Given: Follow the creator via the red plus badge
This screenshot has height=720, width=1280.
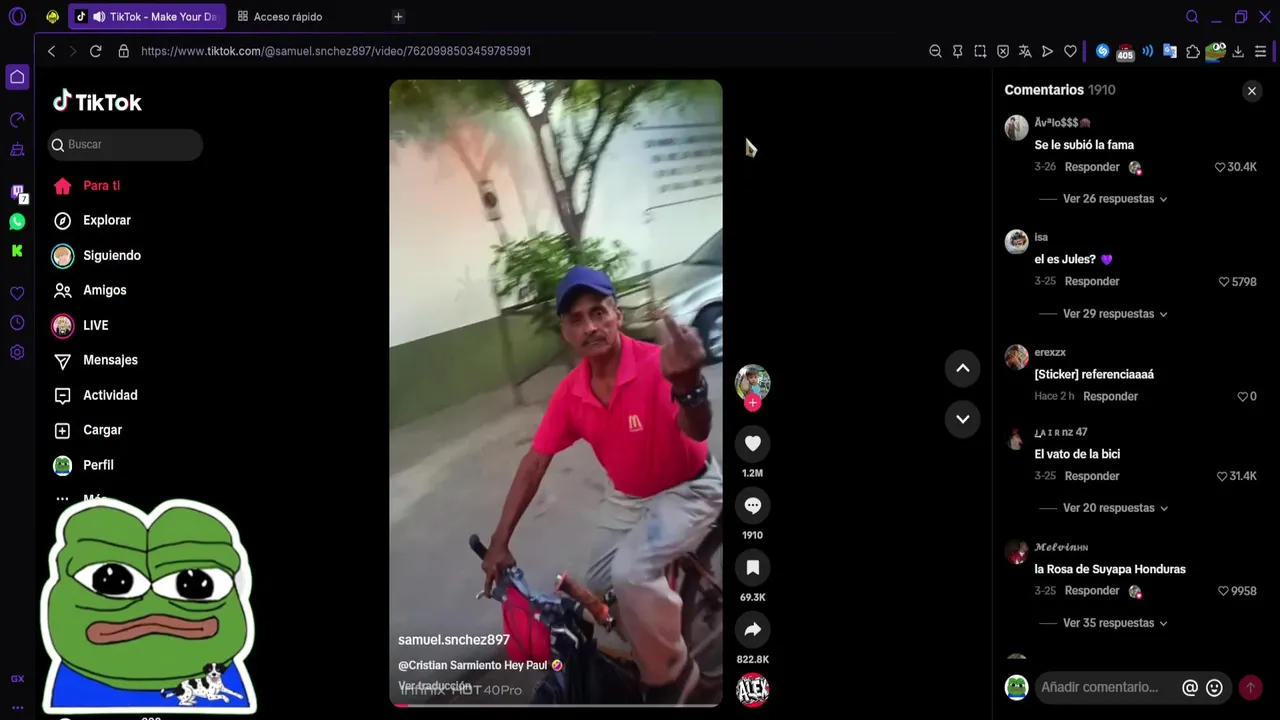Looking at the screenshot, I should 752,403.
